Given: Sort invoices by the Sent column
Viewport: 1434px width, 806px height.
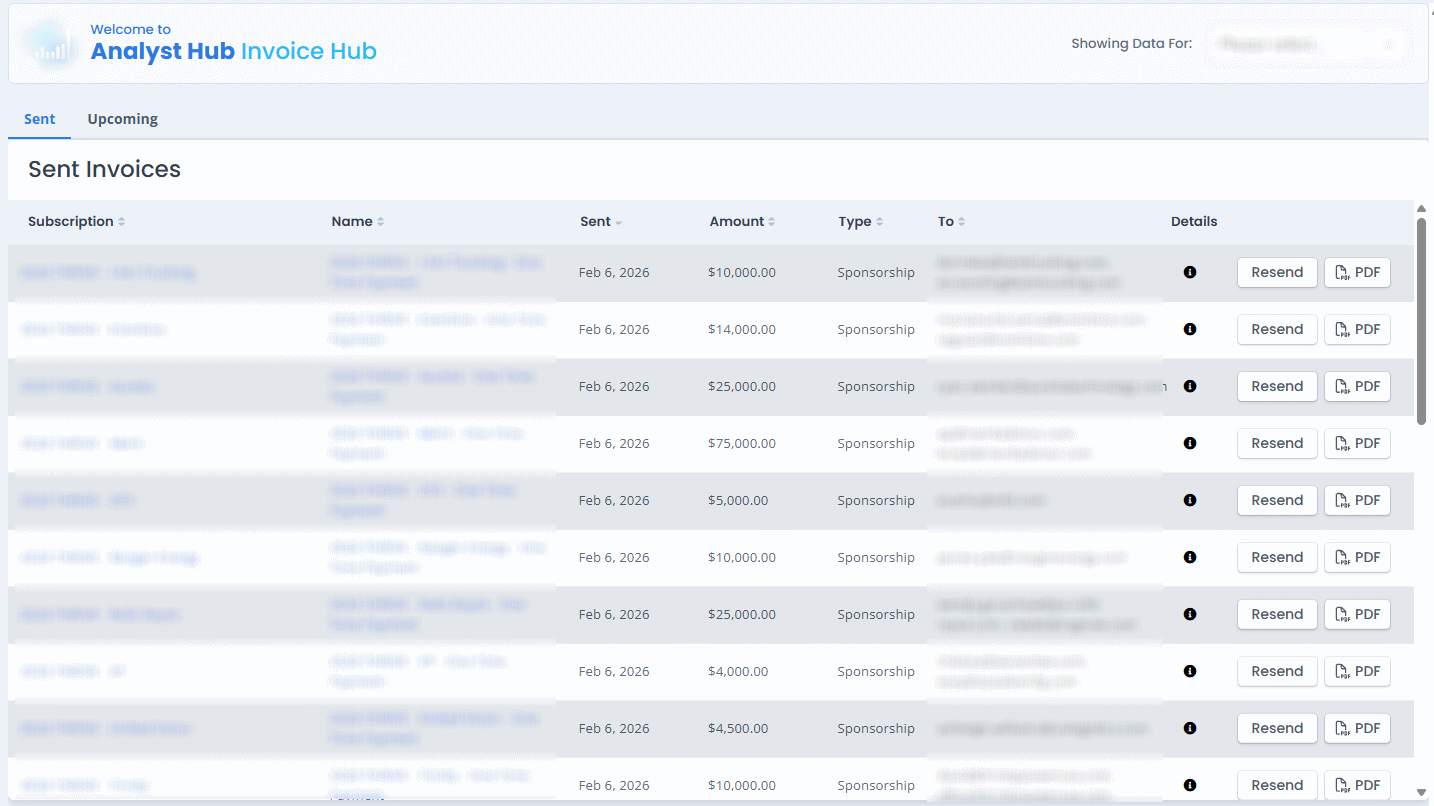Looking at the screenshot, I should (600, 221).
